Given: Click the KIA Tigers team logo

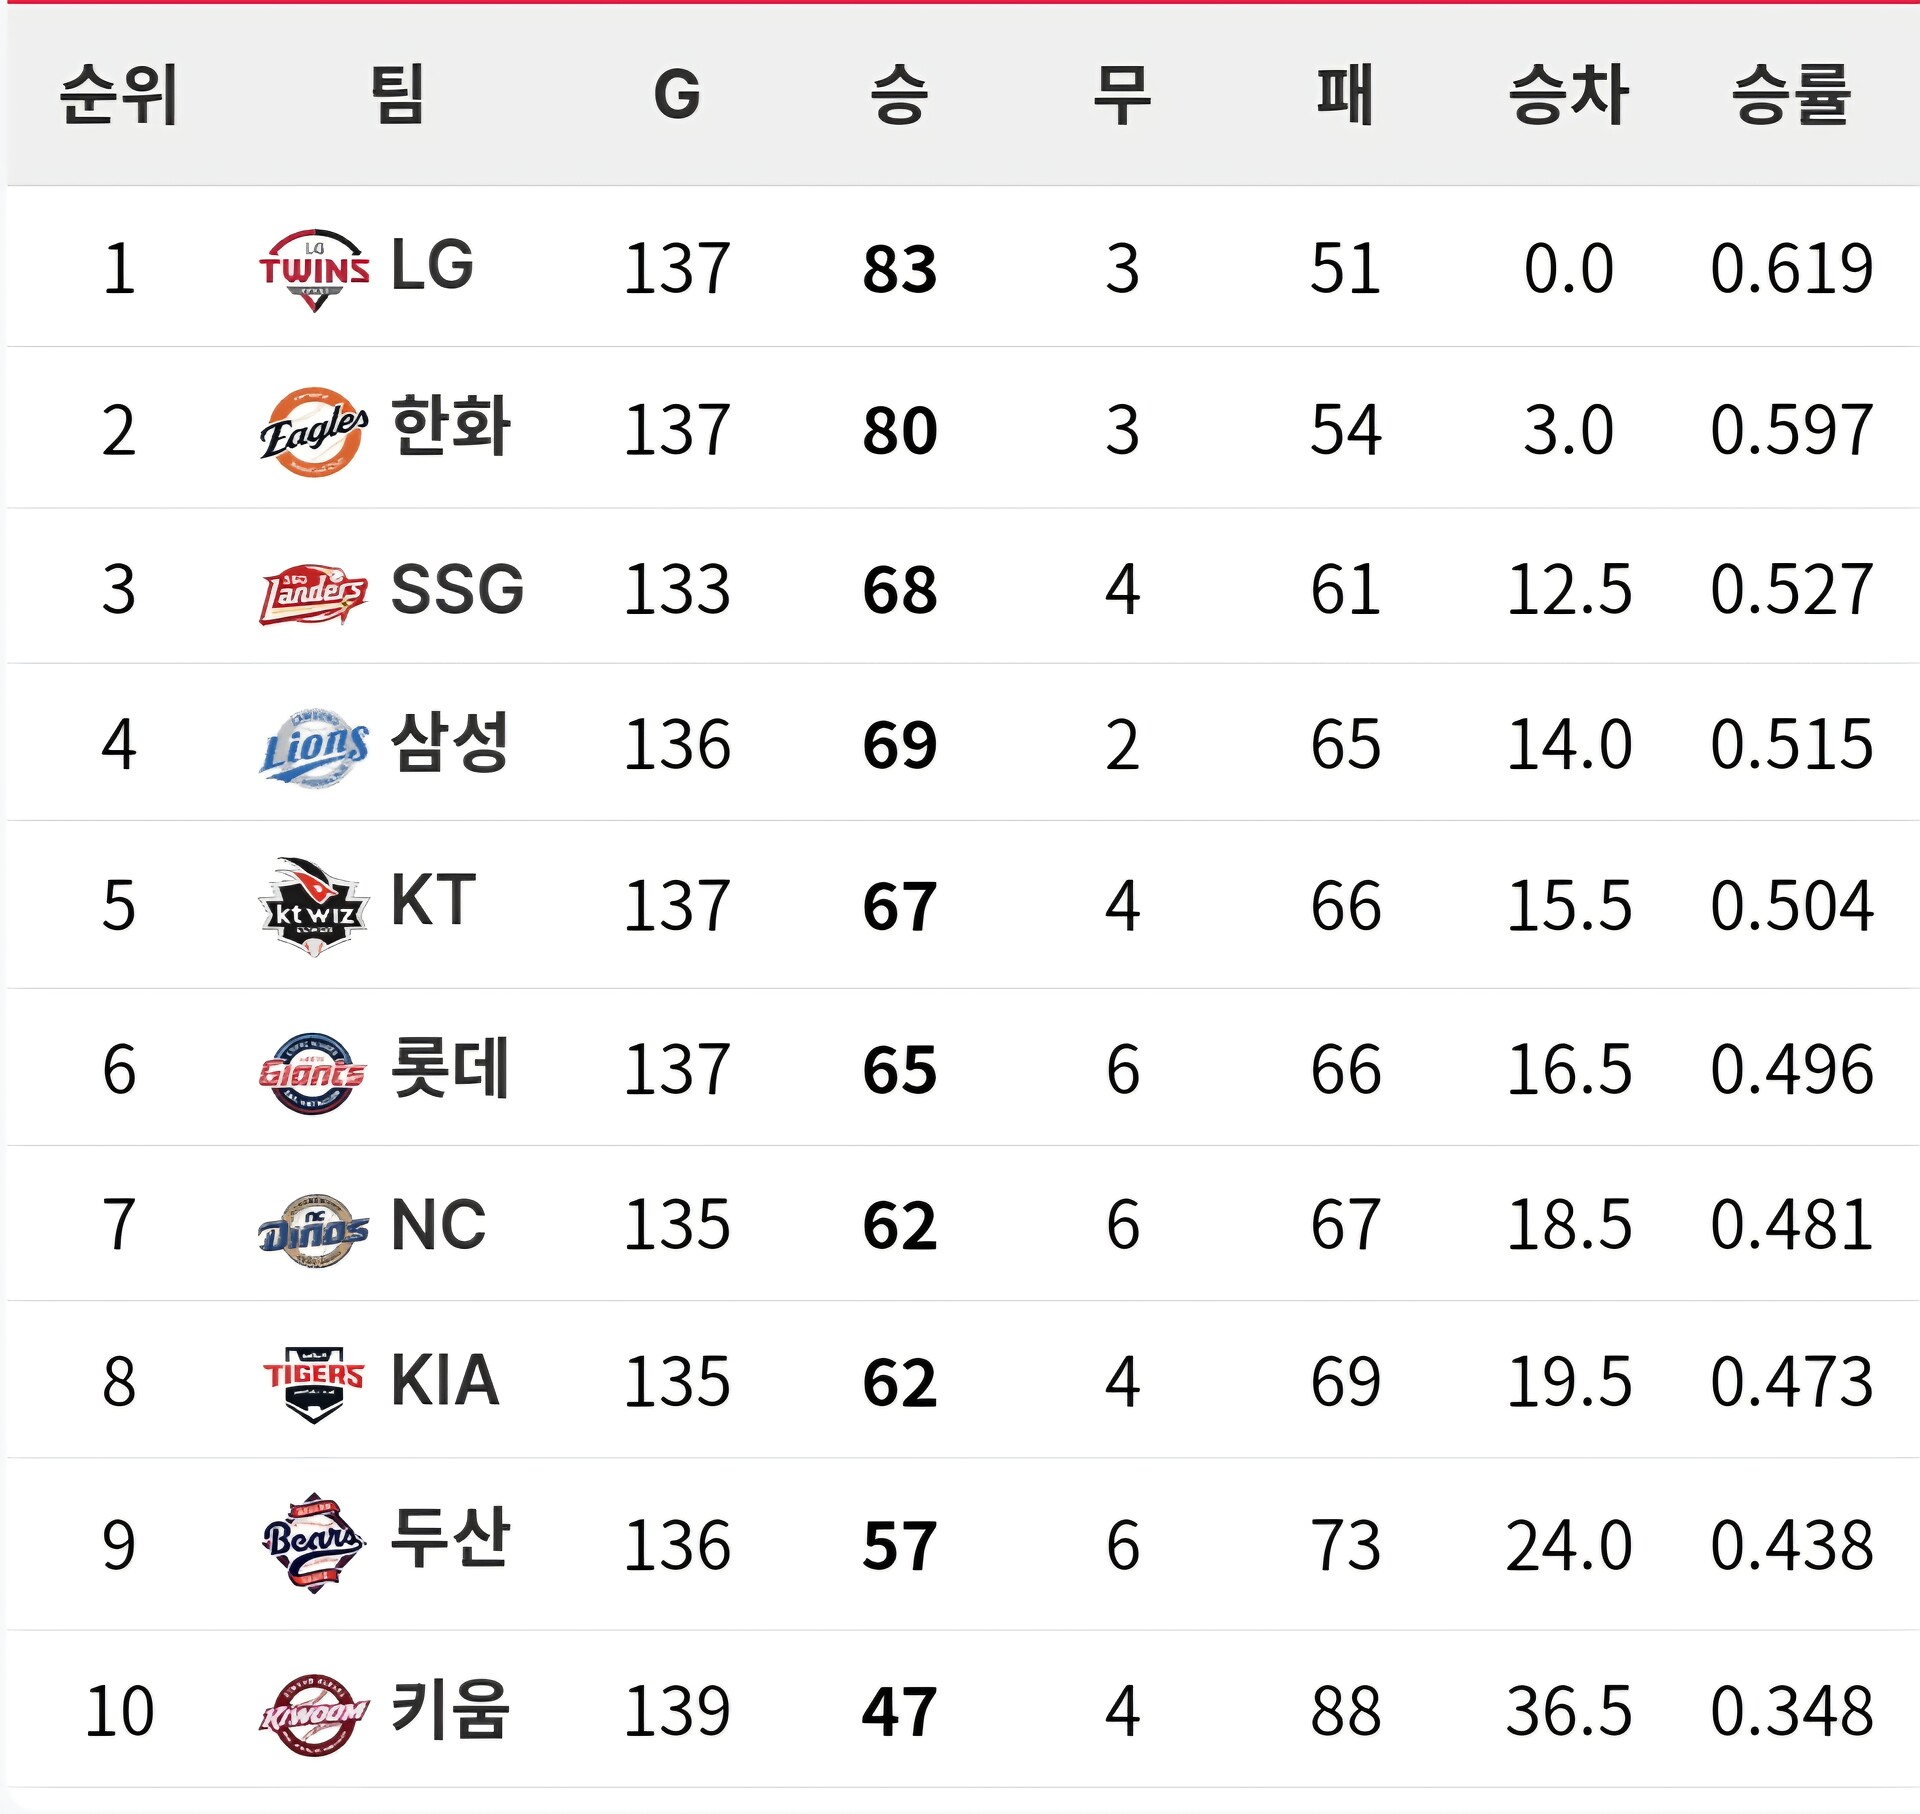Looking at the screenshot, I should coord(314,1384).
